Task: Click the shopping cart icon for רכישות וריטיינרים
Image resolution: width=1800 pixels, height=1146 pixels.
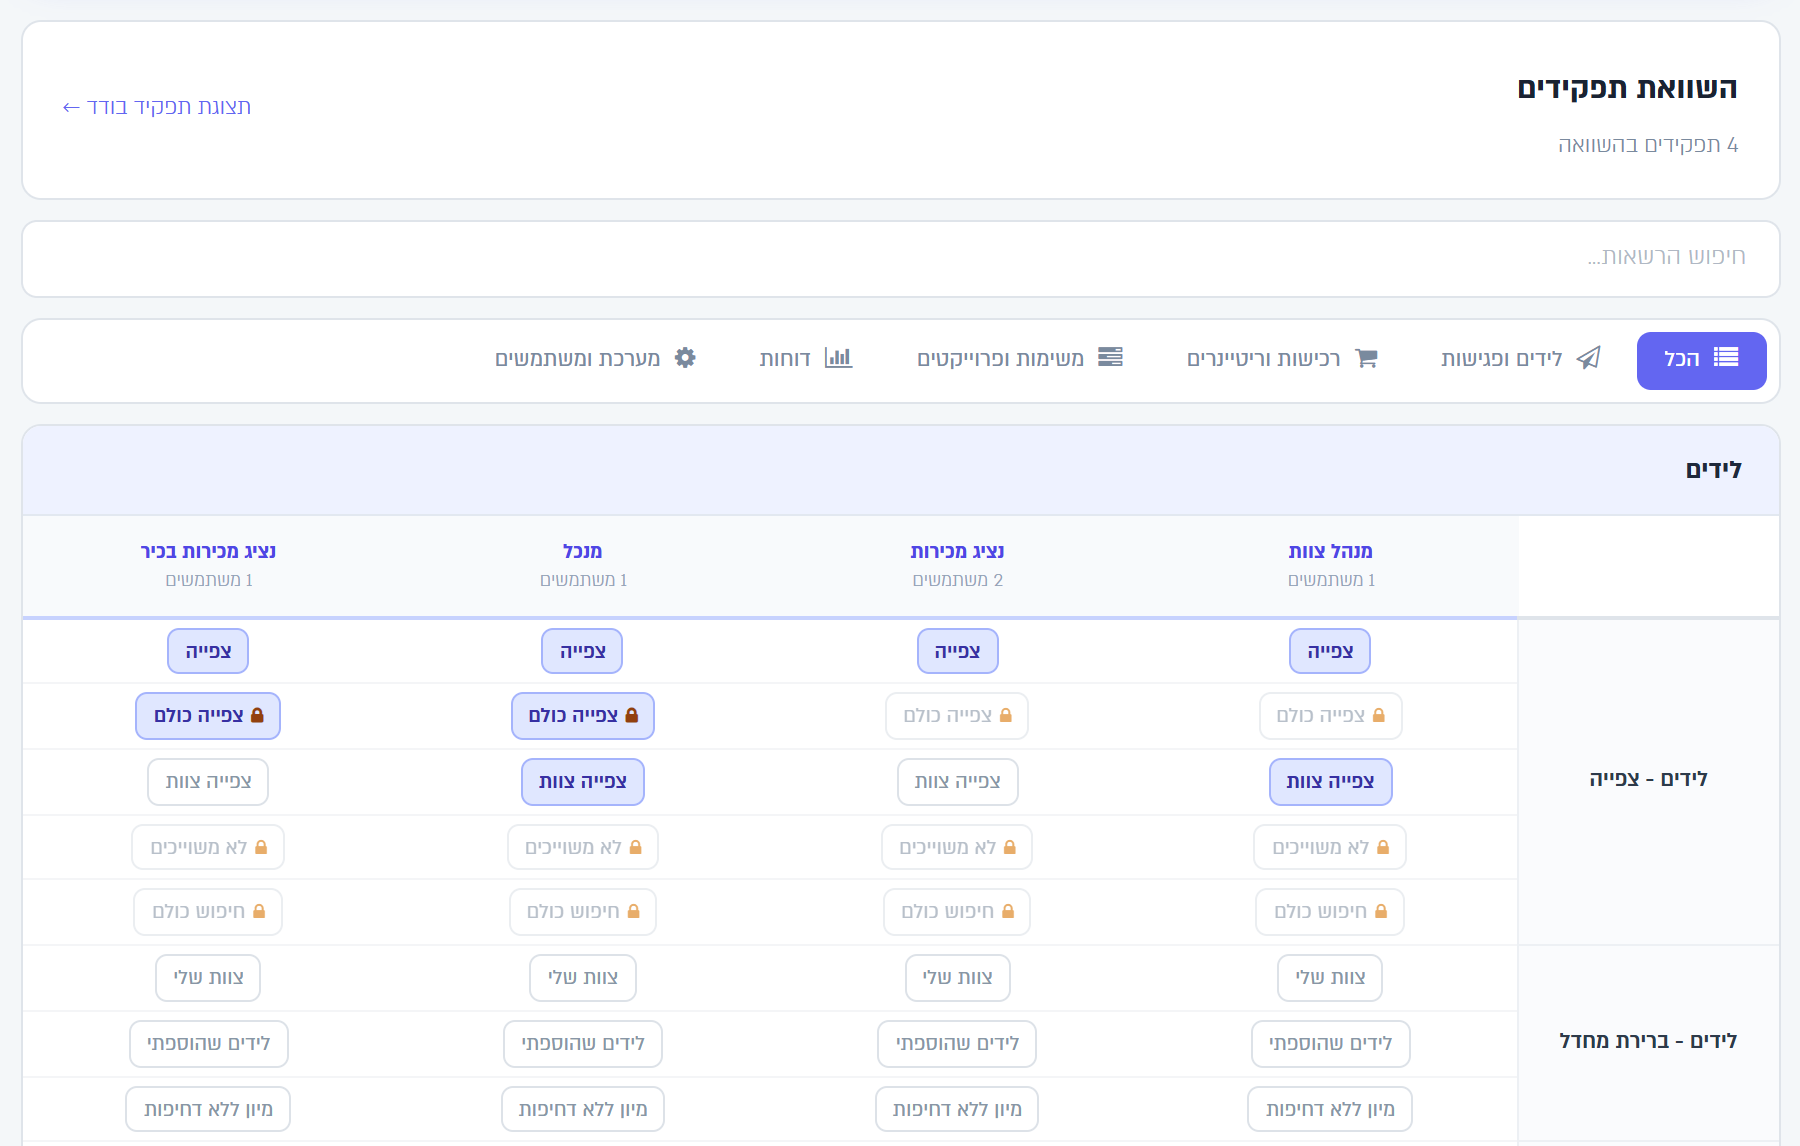Action: click(1366, 358)
